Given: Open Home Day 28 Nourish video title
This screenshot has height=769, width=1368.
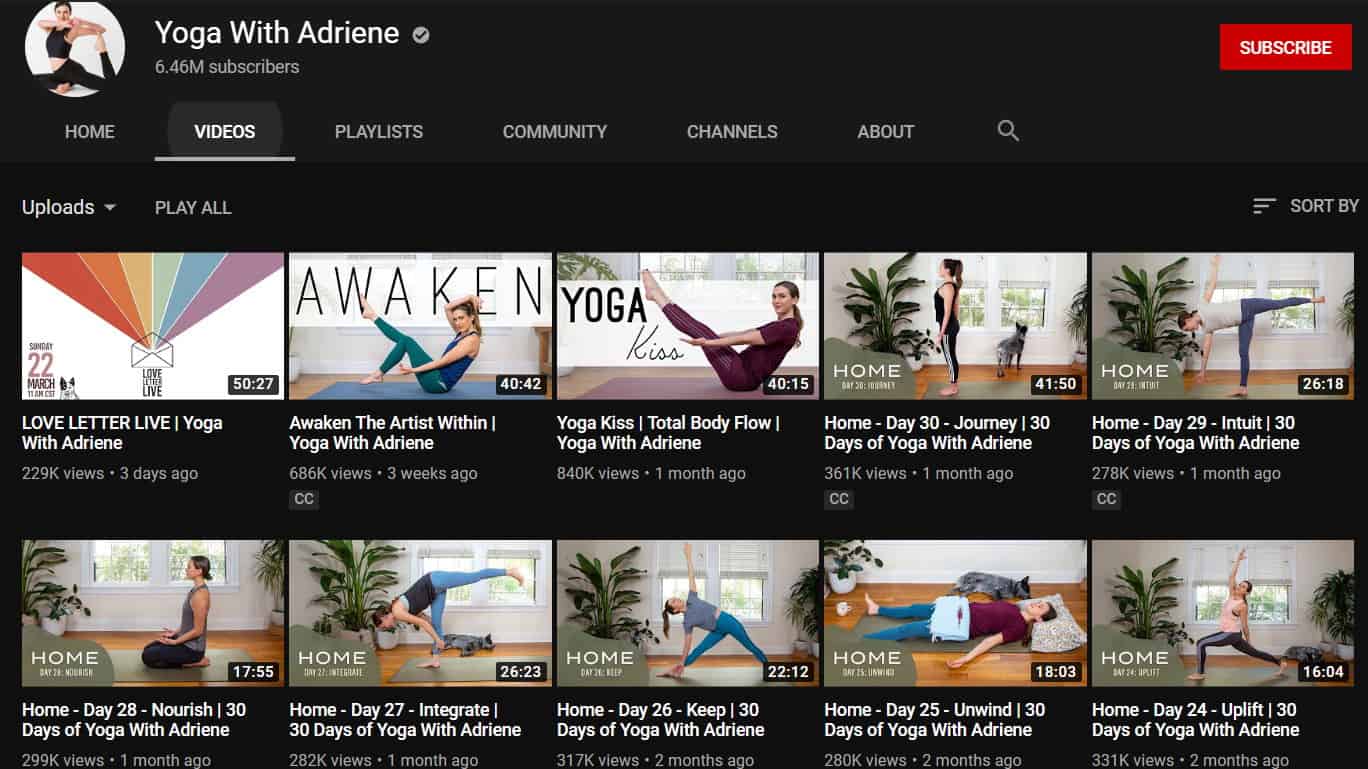Looking at the screenshot, I should [134, 720].
